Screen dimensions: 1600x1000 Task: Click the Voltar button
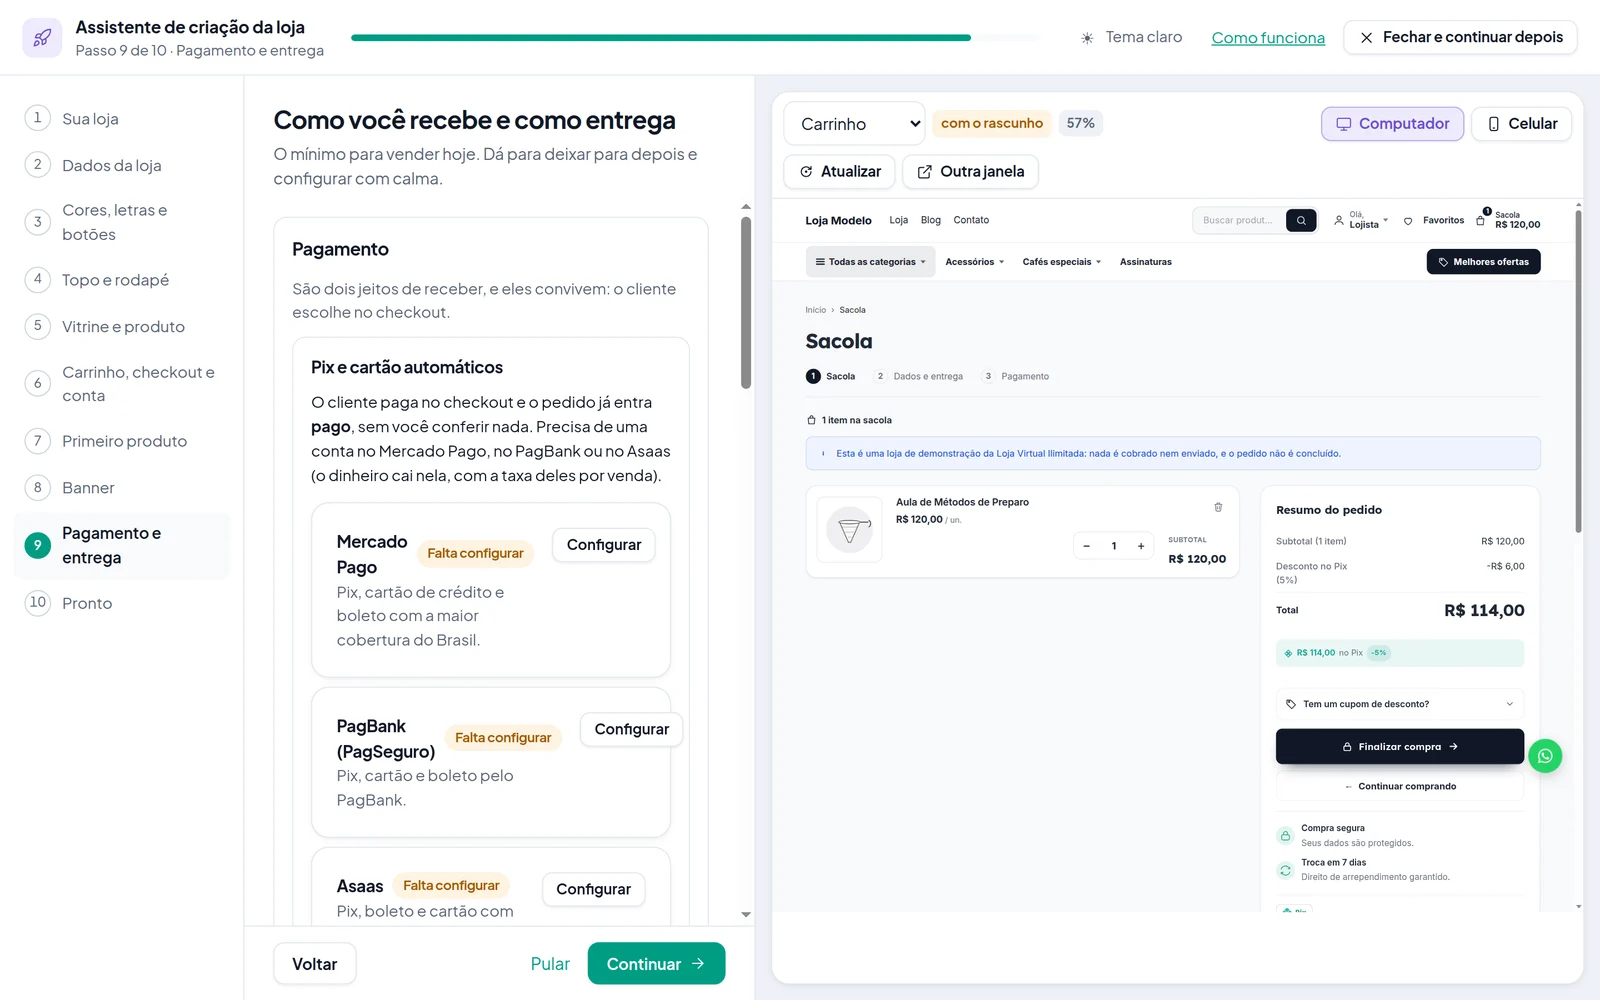point(314,964)
